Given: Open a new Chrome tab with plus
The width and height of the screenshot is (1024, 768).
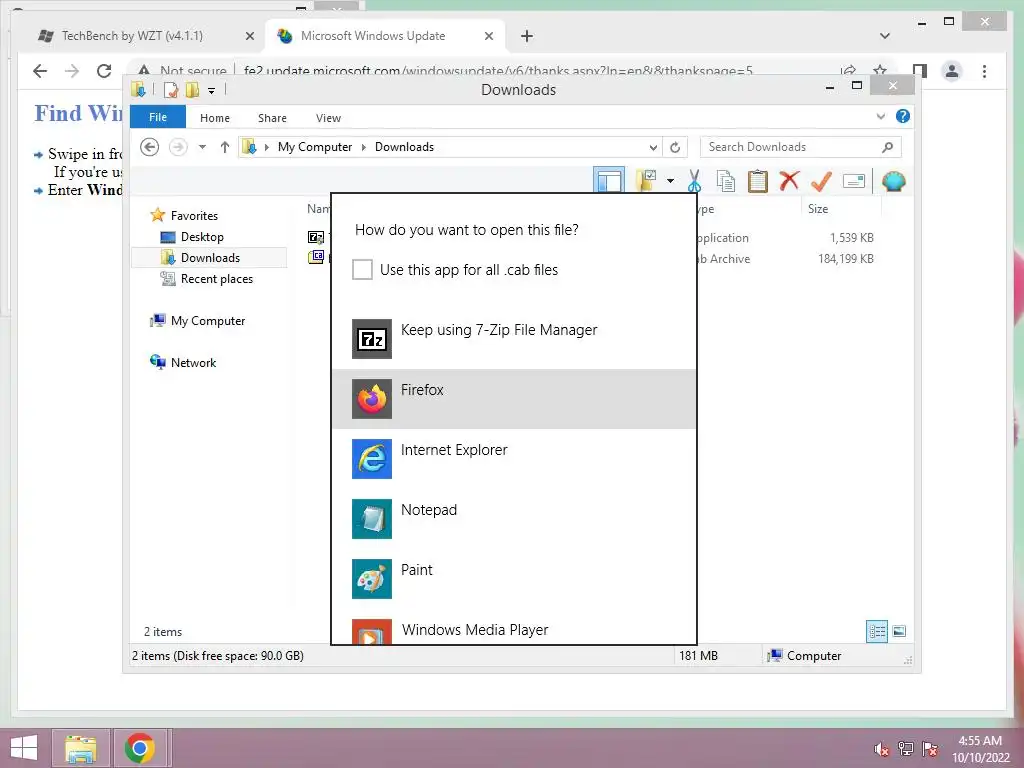Looking at the screenshot, I should (526, 36).
